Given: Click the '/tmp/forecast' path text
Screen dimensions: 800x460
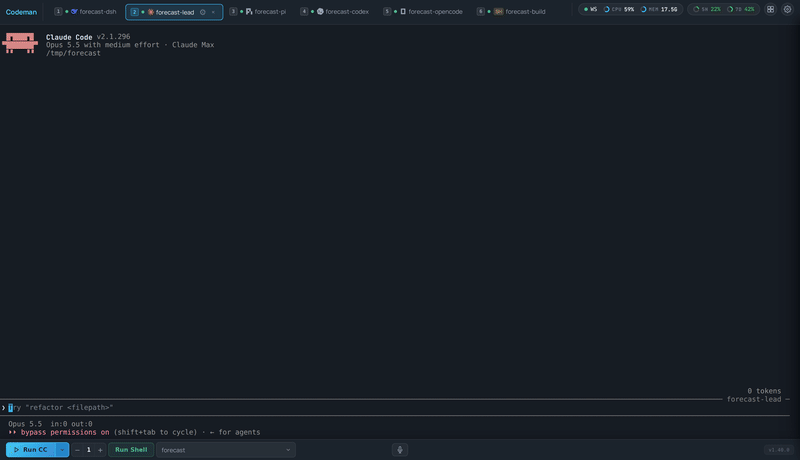Looking at the screenshot, I should (73, 53).
